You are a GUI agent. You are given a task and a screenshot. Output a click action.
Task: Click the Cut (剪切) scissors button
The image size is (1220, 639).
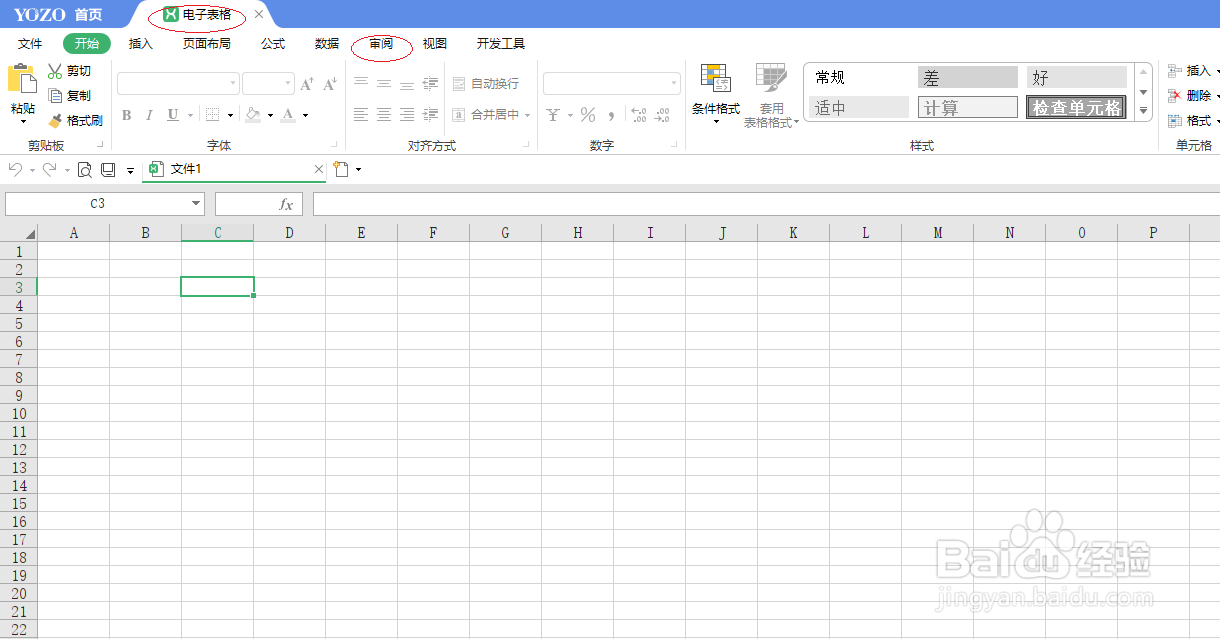69,71
